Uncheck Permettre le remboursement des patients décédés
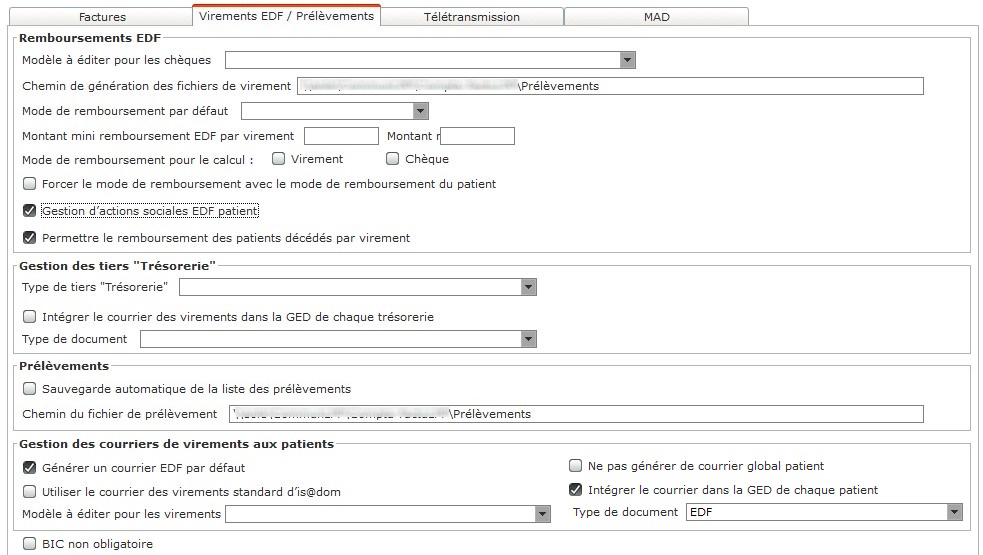Viewport: 983px width, 555px height. pyautogui.click(x=29, y=238)
